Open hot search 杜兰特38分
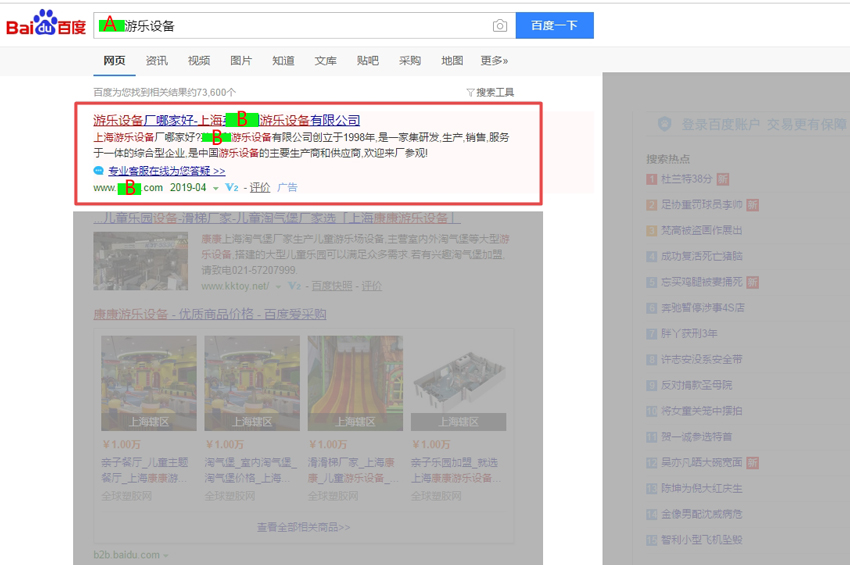850x565 pixels. pyautogui.click(x=686, y=179)
